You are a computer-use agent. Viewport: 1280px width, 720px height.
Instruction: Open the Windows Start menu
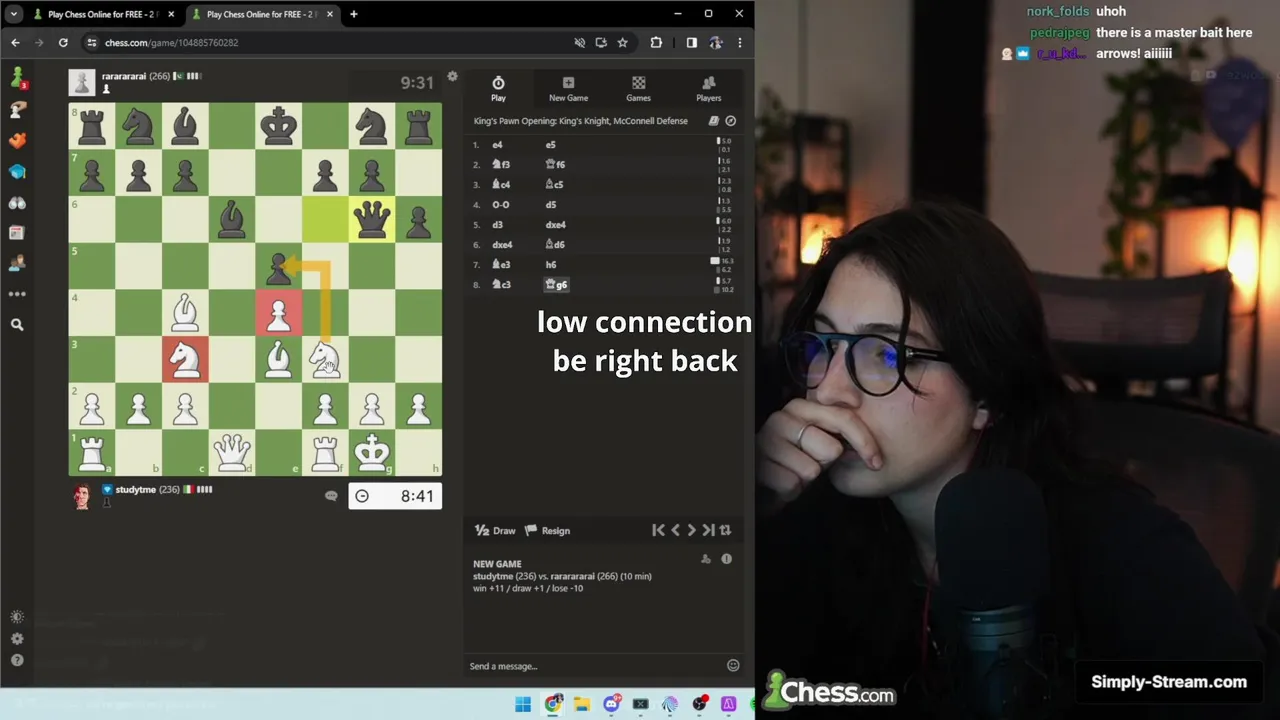tap(523, 705)
